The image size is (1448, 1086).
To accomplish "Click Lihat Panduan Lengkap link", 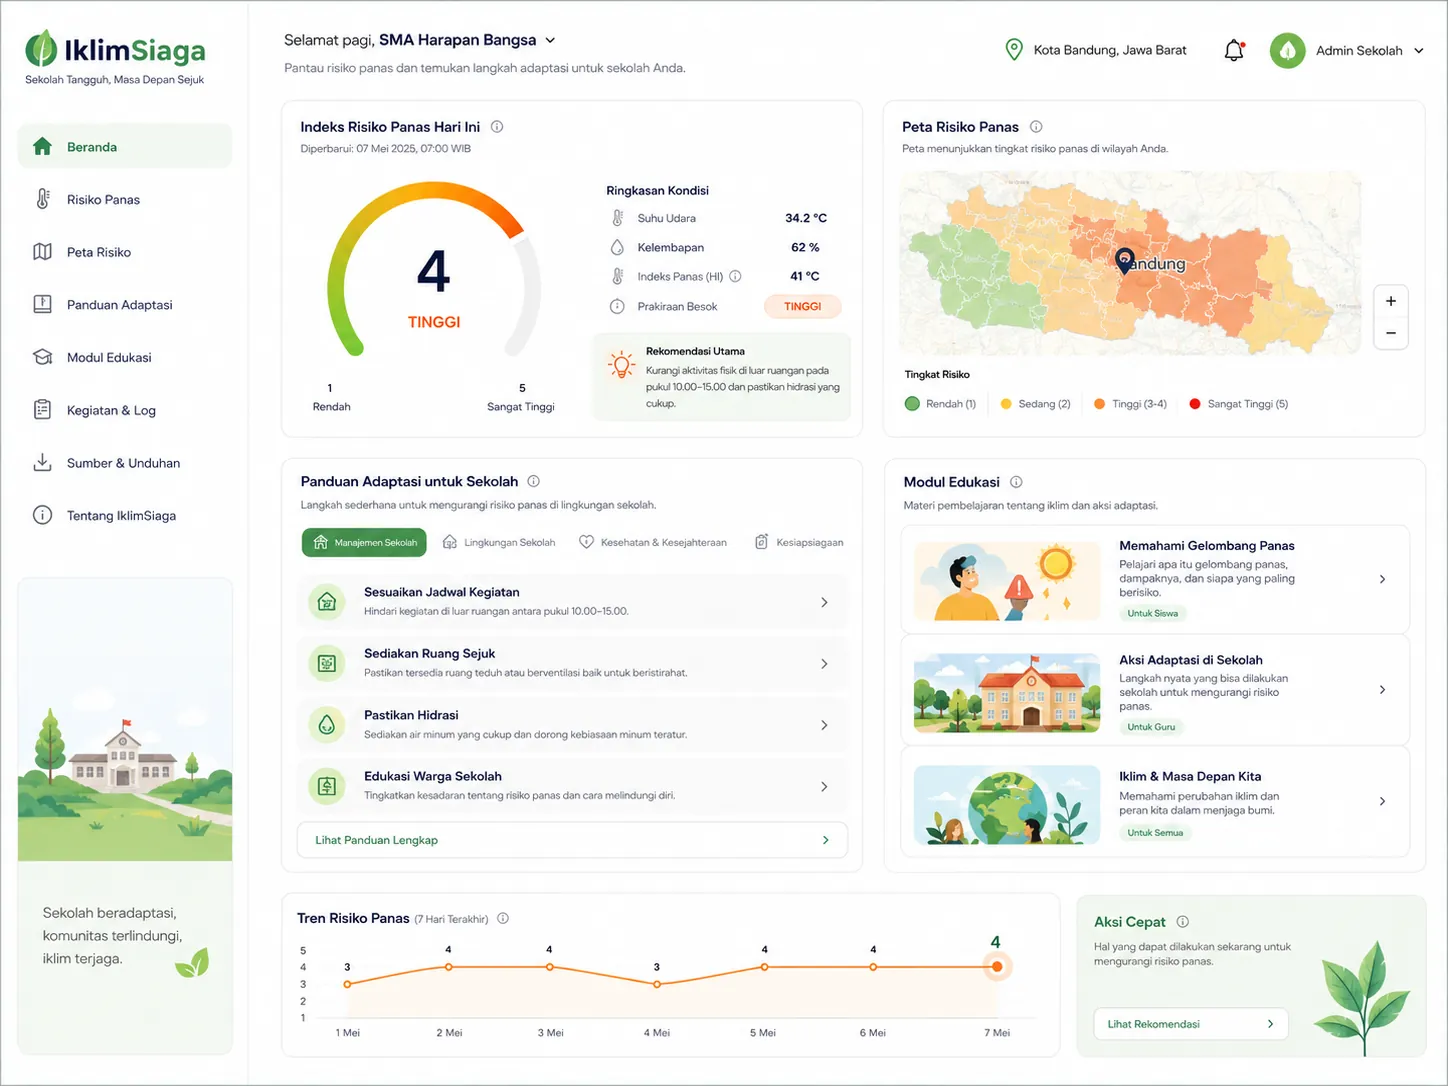I will pos(572,840).
